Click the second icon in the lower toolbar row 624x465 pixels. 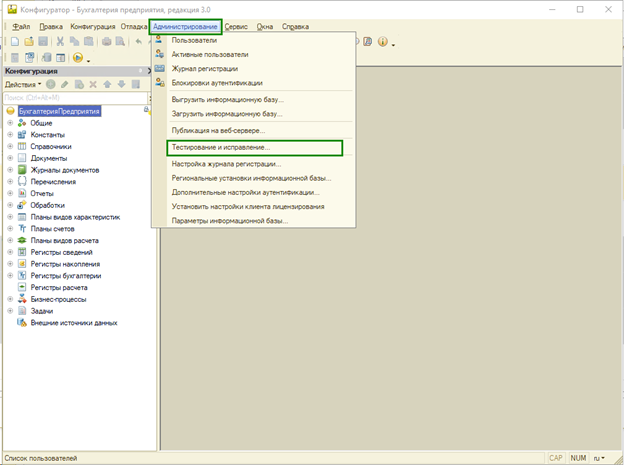tap(29, 58)
